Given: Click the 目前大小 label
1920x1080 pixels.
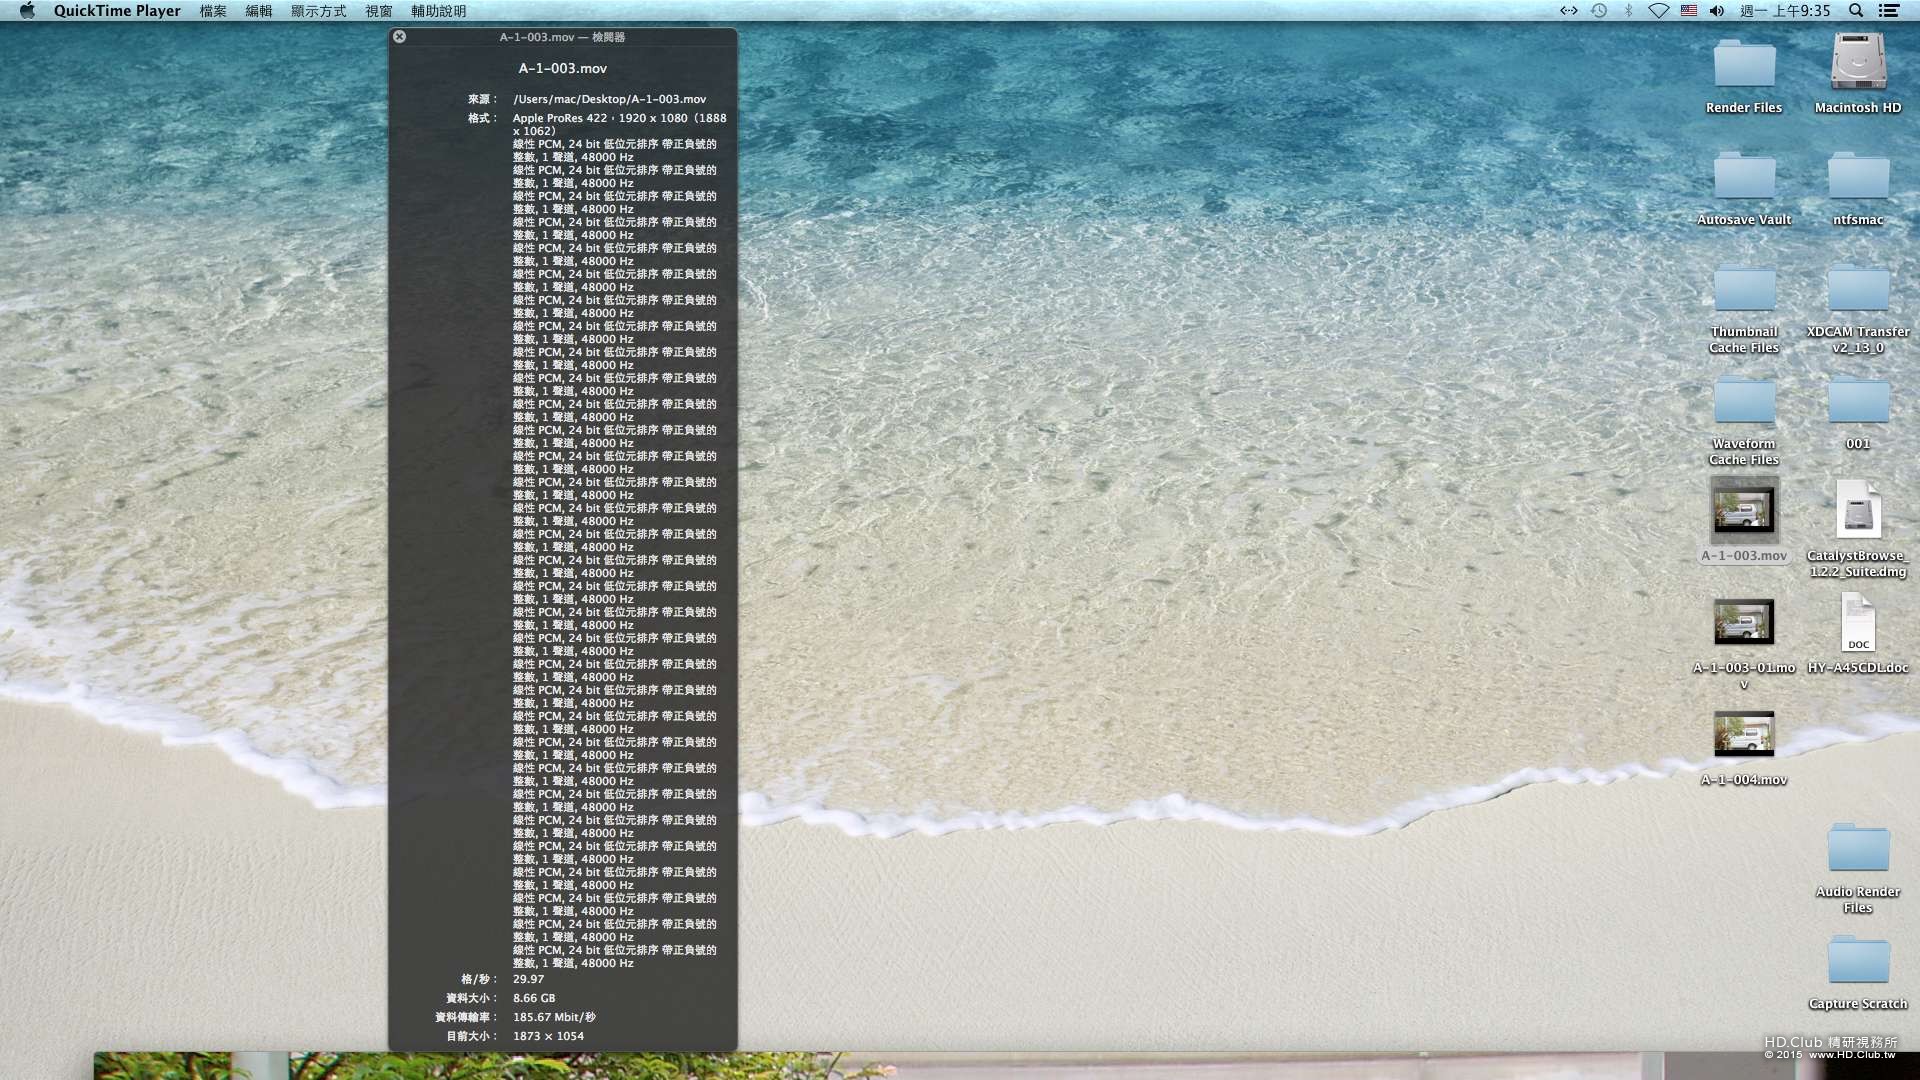Looking at the screenshot, I should click(472, 1036).
